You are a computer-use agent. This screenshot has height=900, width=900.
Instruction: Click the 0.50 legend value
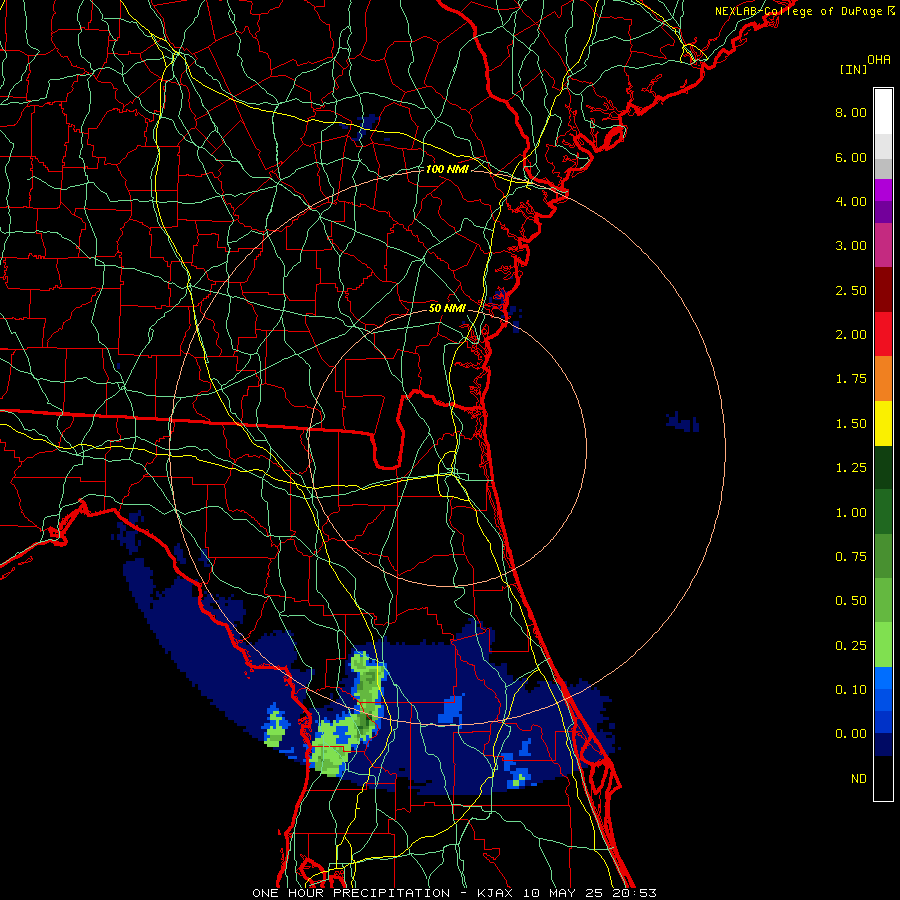851,601
